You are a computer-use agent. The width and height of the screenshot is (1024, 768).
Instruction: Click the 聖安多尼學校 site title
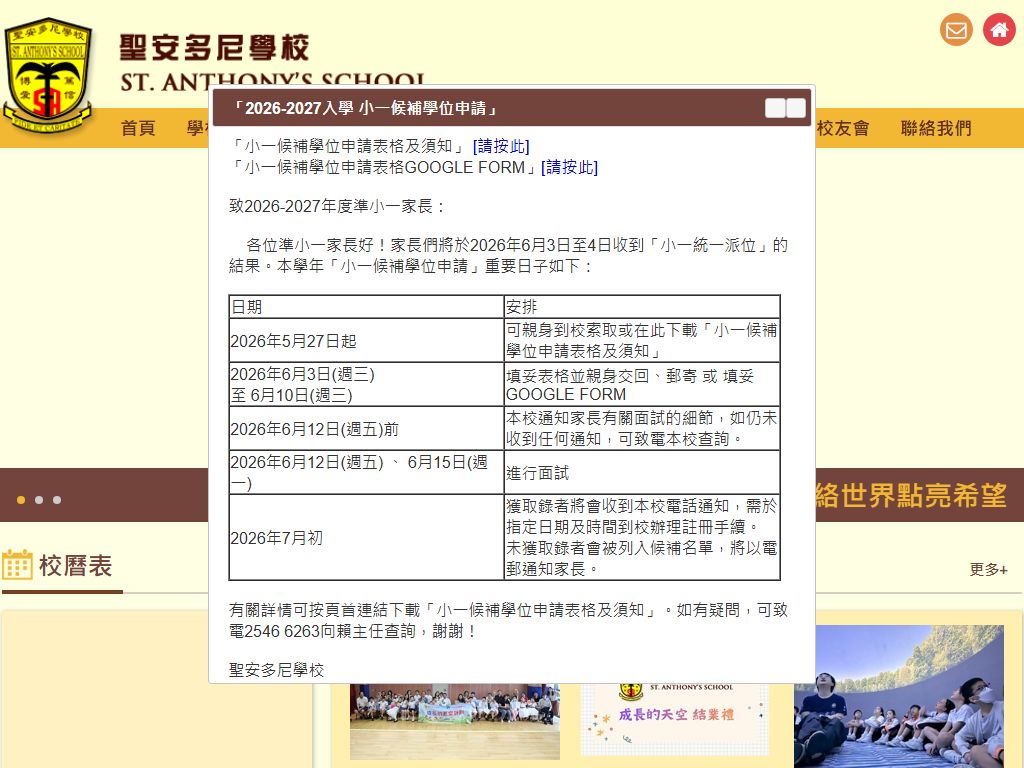pyautogui.click(x=214, y=48)
